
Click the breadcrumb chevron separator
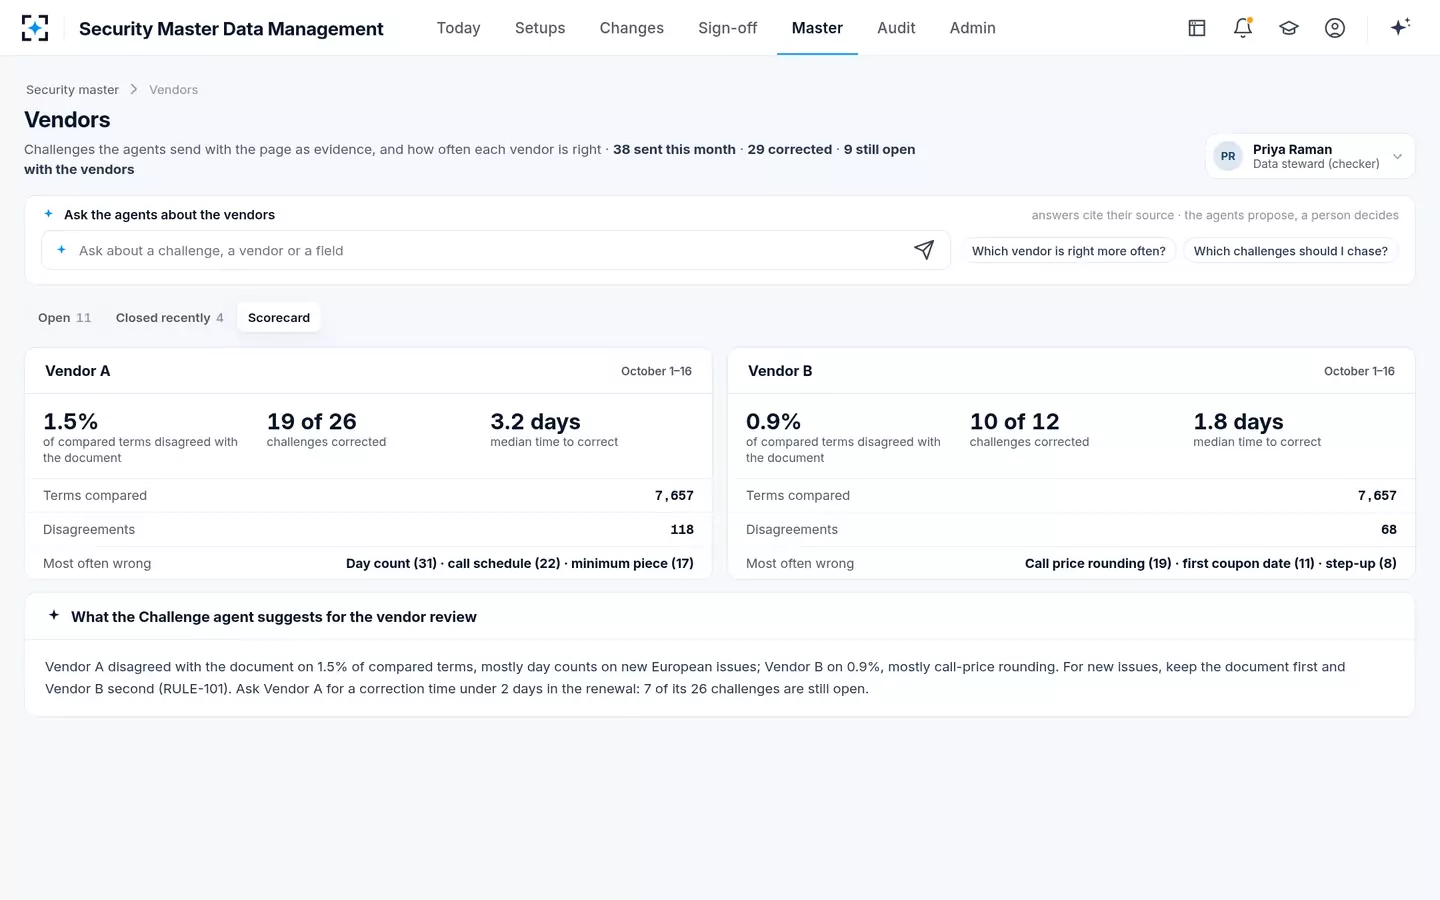click(134, 90)
